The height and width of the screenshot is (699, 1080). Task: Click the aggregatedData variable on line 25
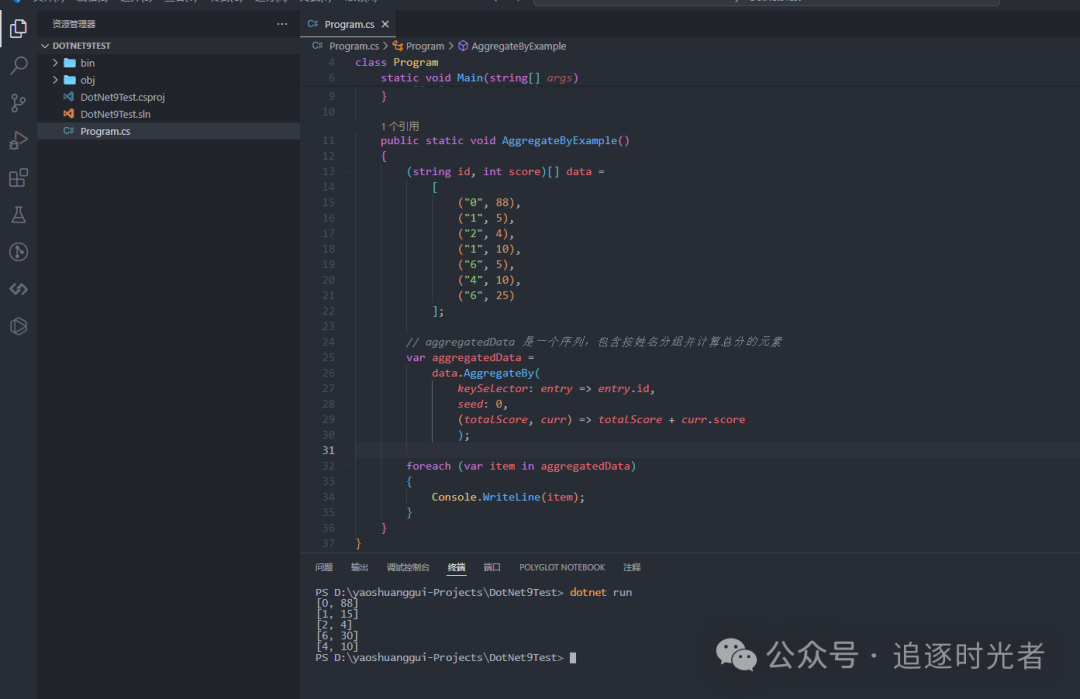pos(477,357)
